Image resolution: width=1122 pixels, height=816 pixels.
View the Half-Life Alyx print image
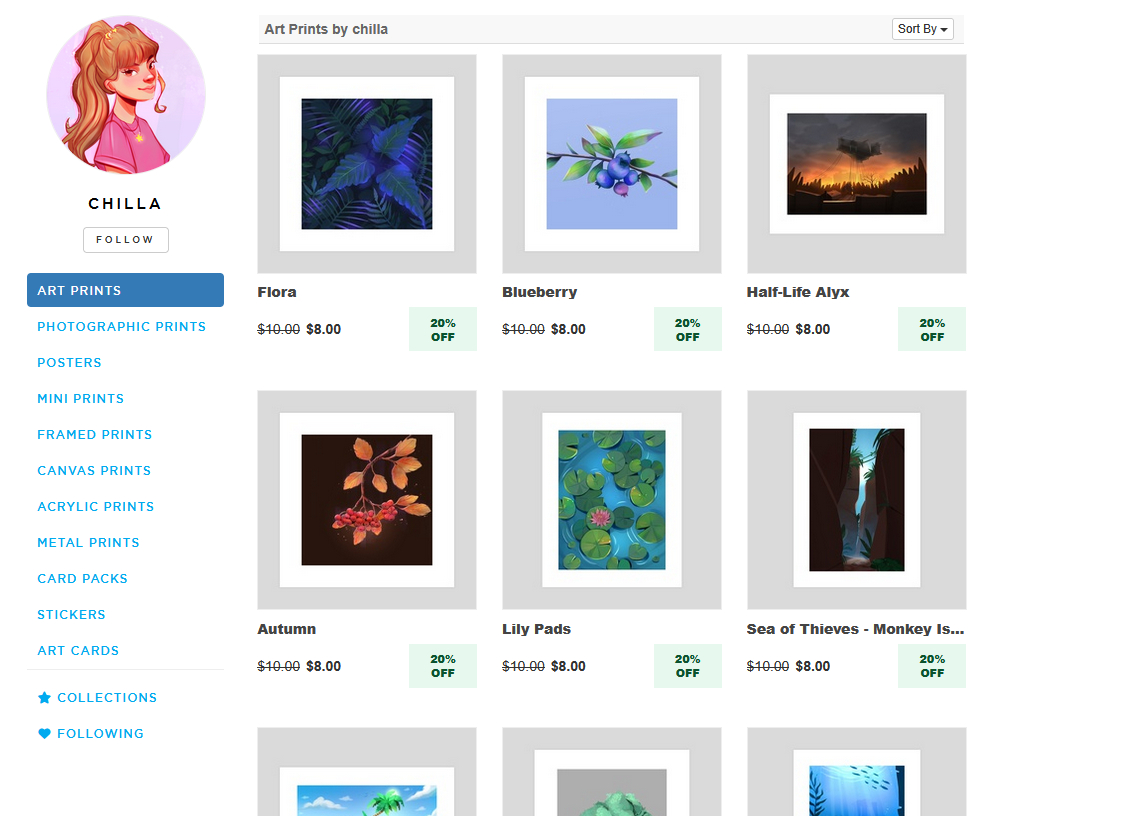click(857, 164)
